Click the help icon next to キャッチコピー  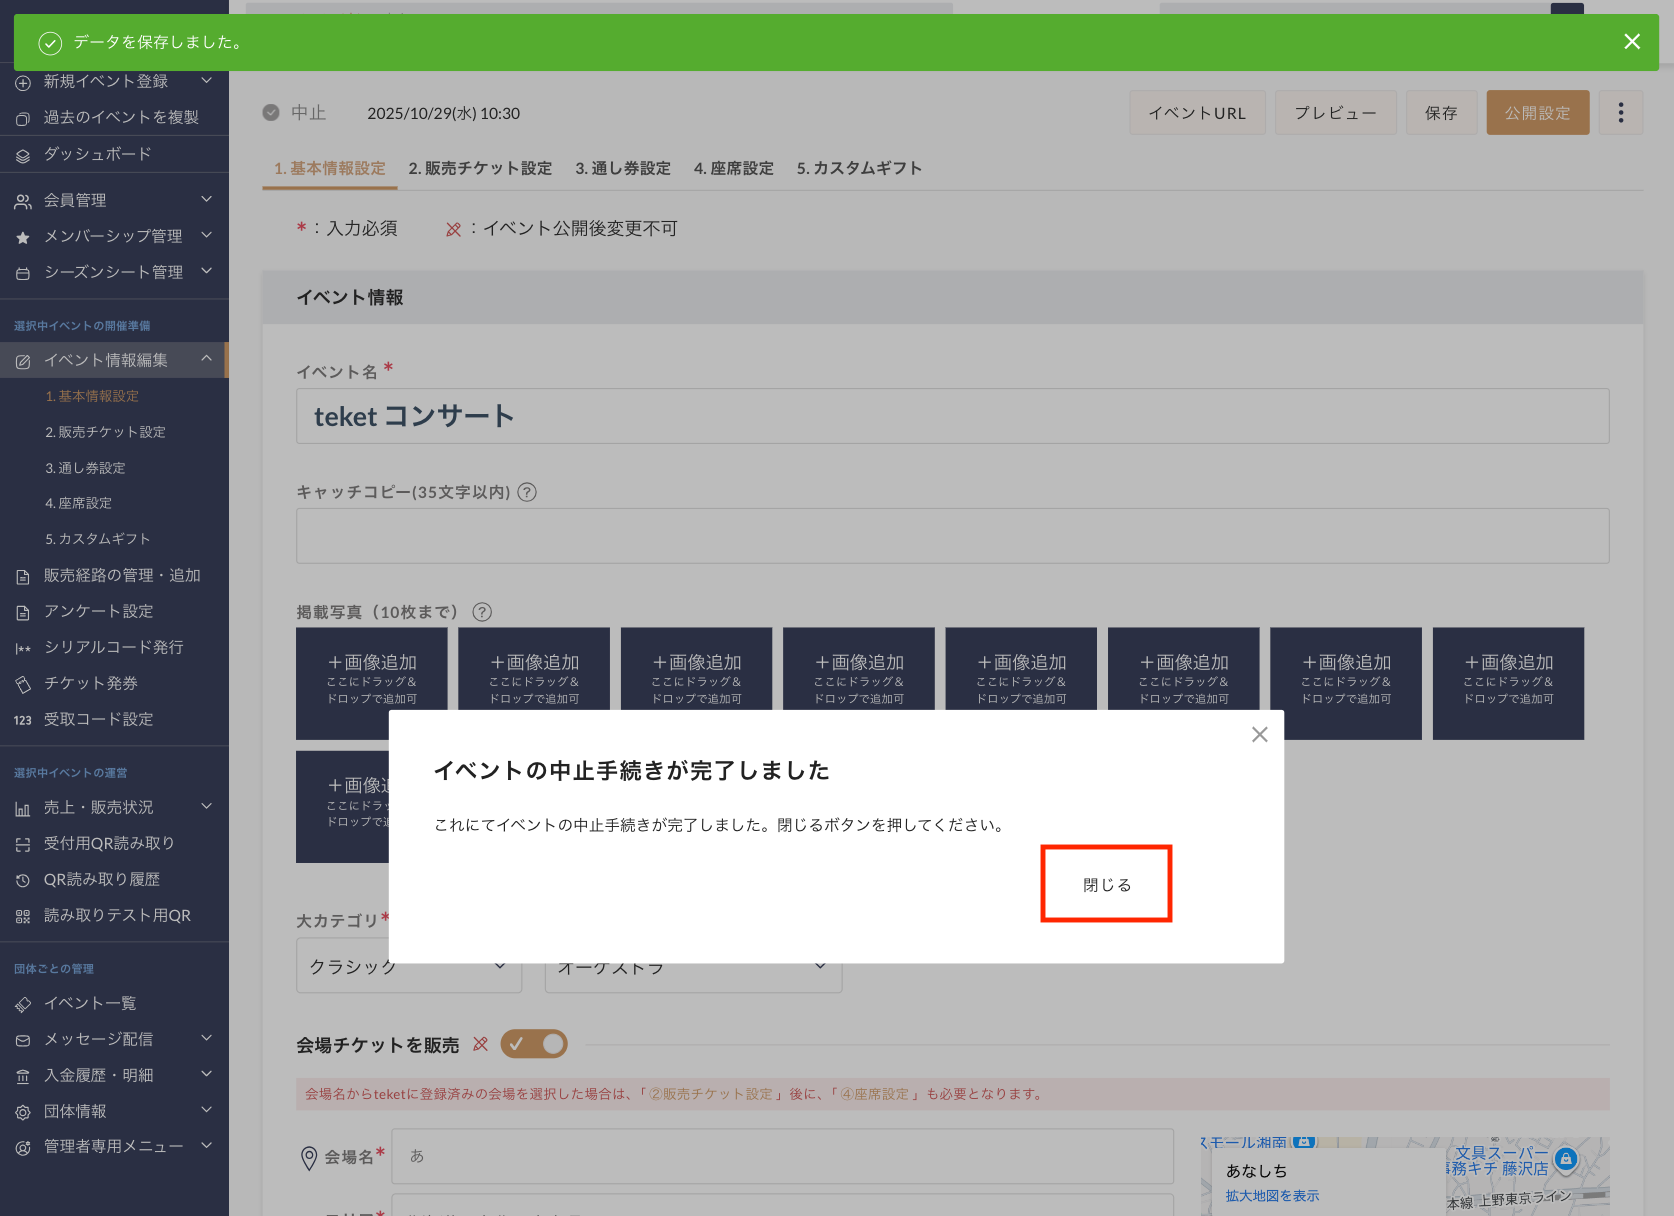[x=527, y=492]
